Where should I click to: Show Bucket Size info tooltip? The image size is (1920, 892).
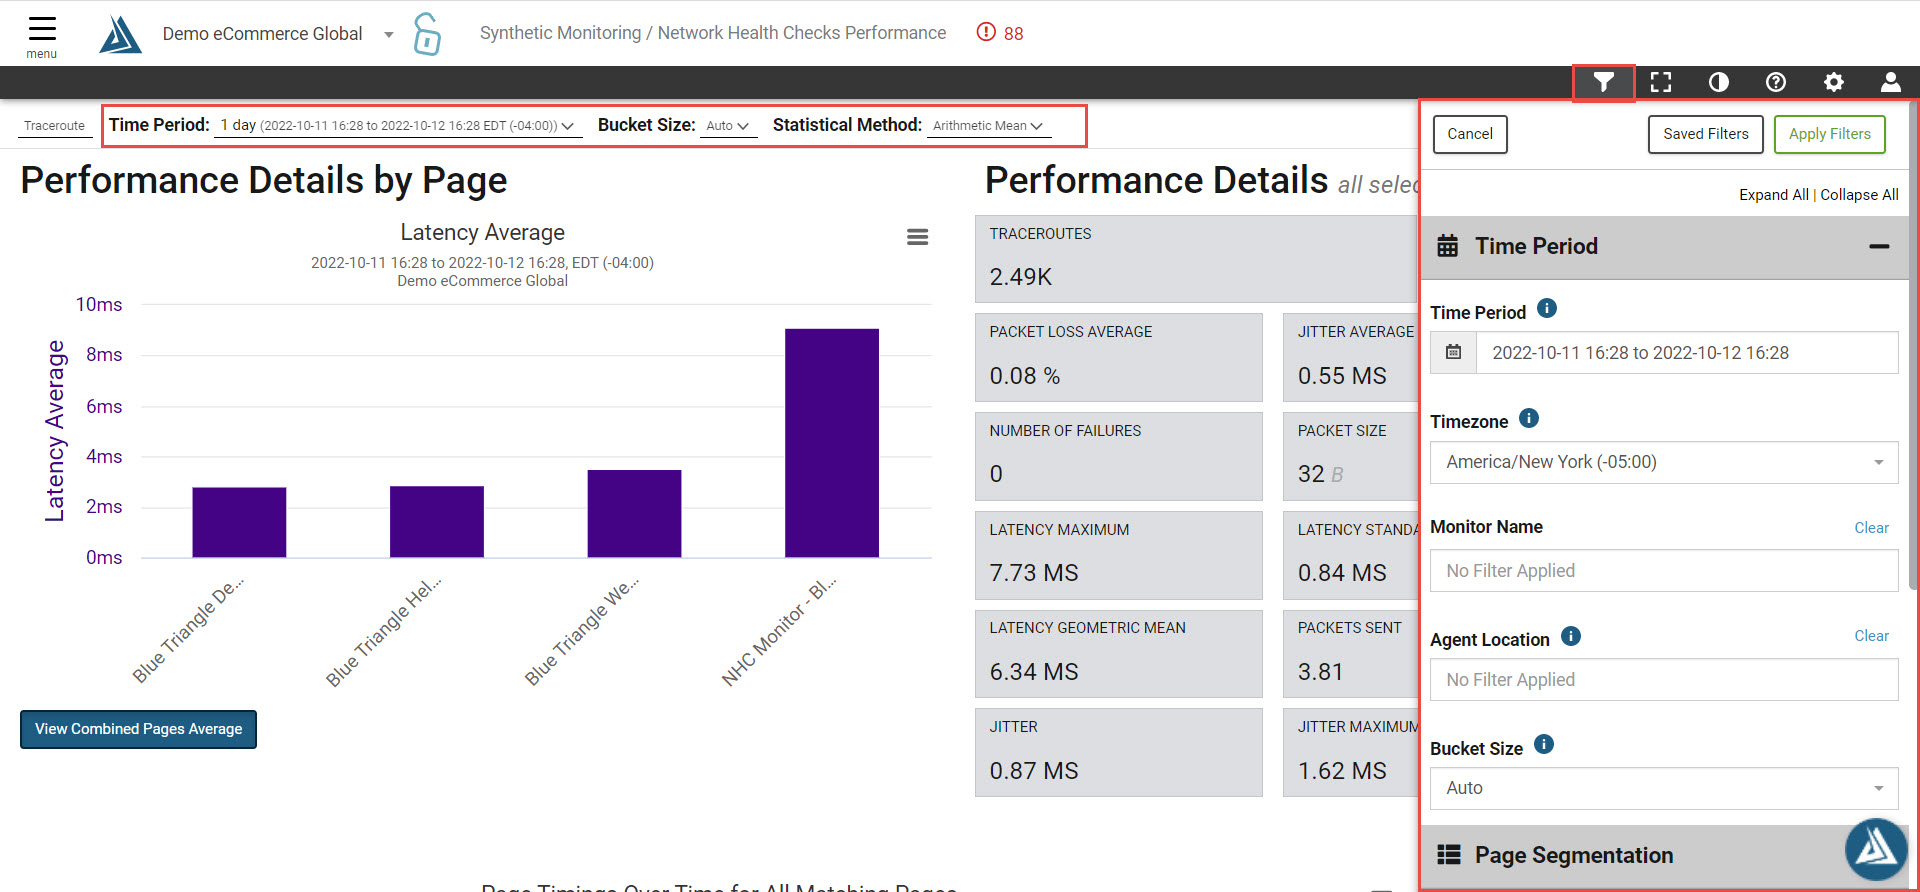pos(1544,744)
